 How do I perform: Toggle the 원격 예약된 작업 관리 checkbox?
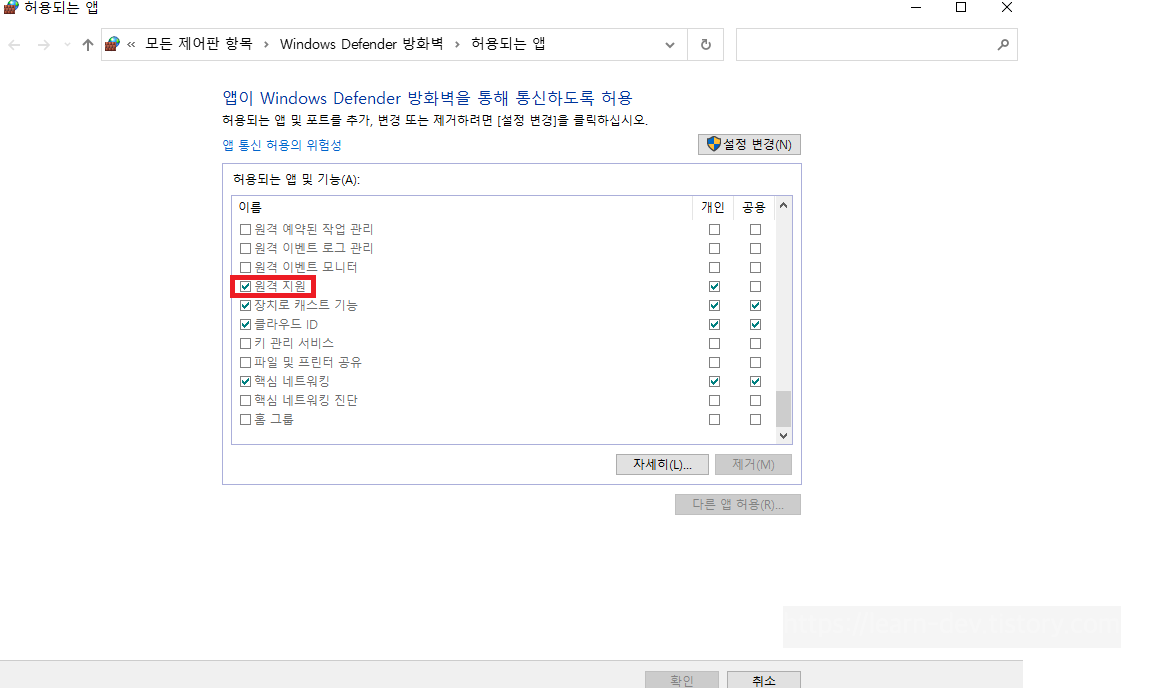[245, 230]
